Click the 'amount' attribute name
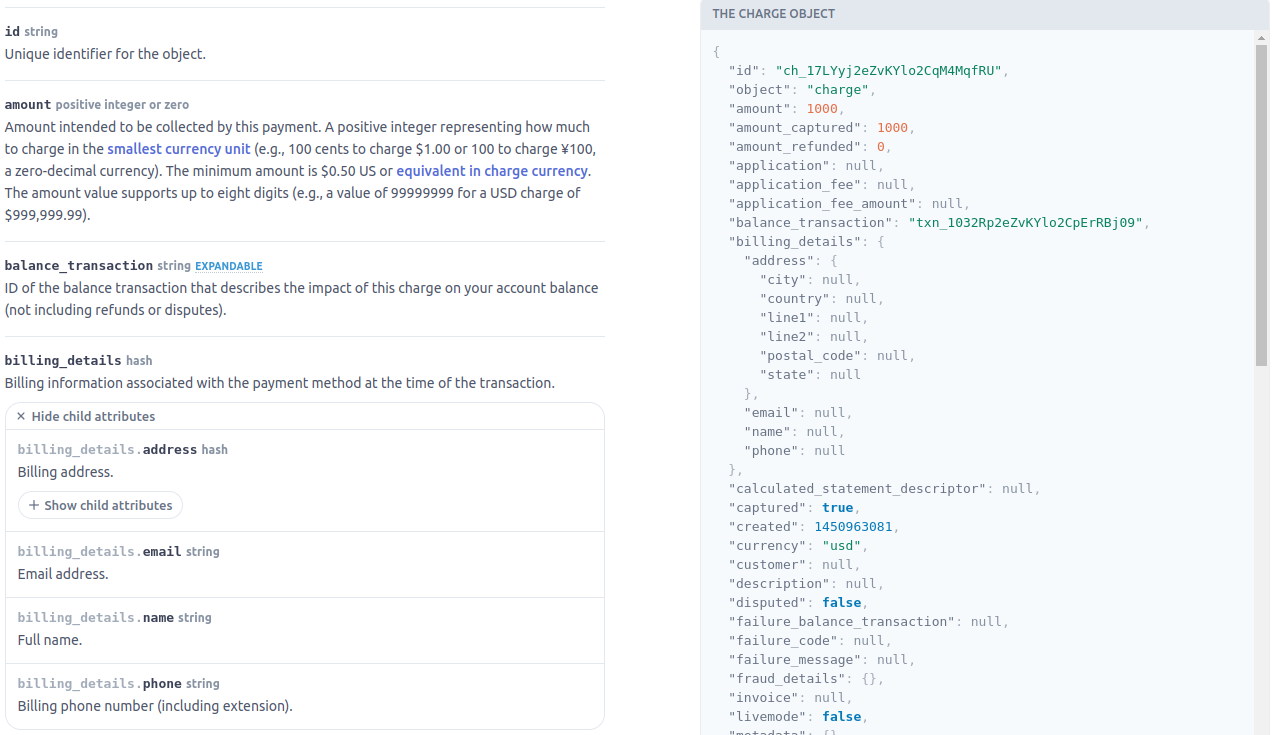Screen dimensions: 1273x735 (x=27, y=104)
